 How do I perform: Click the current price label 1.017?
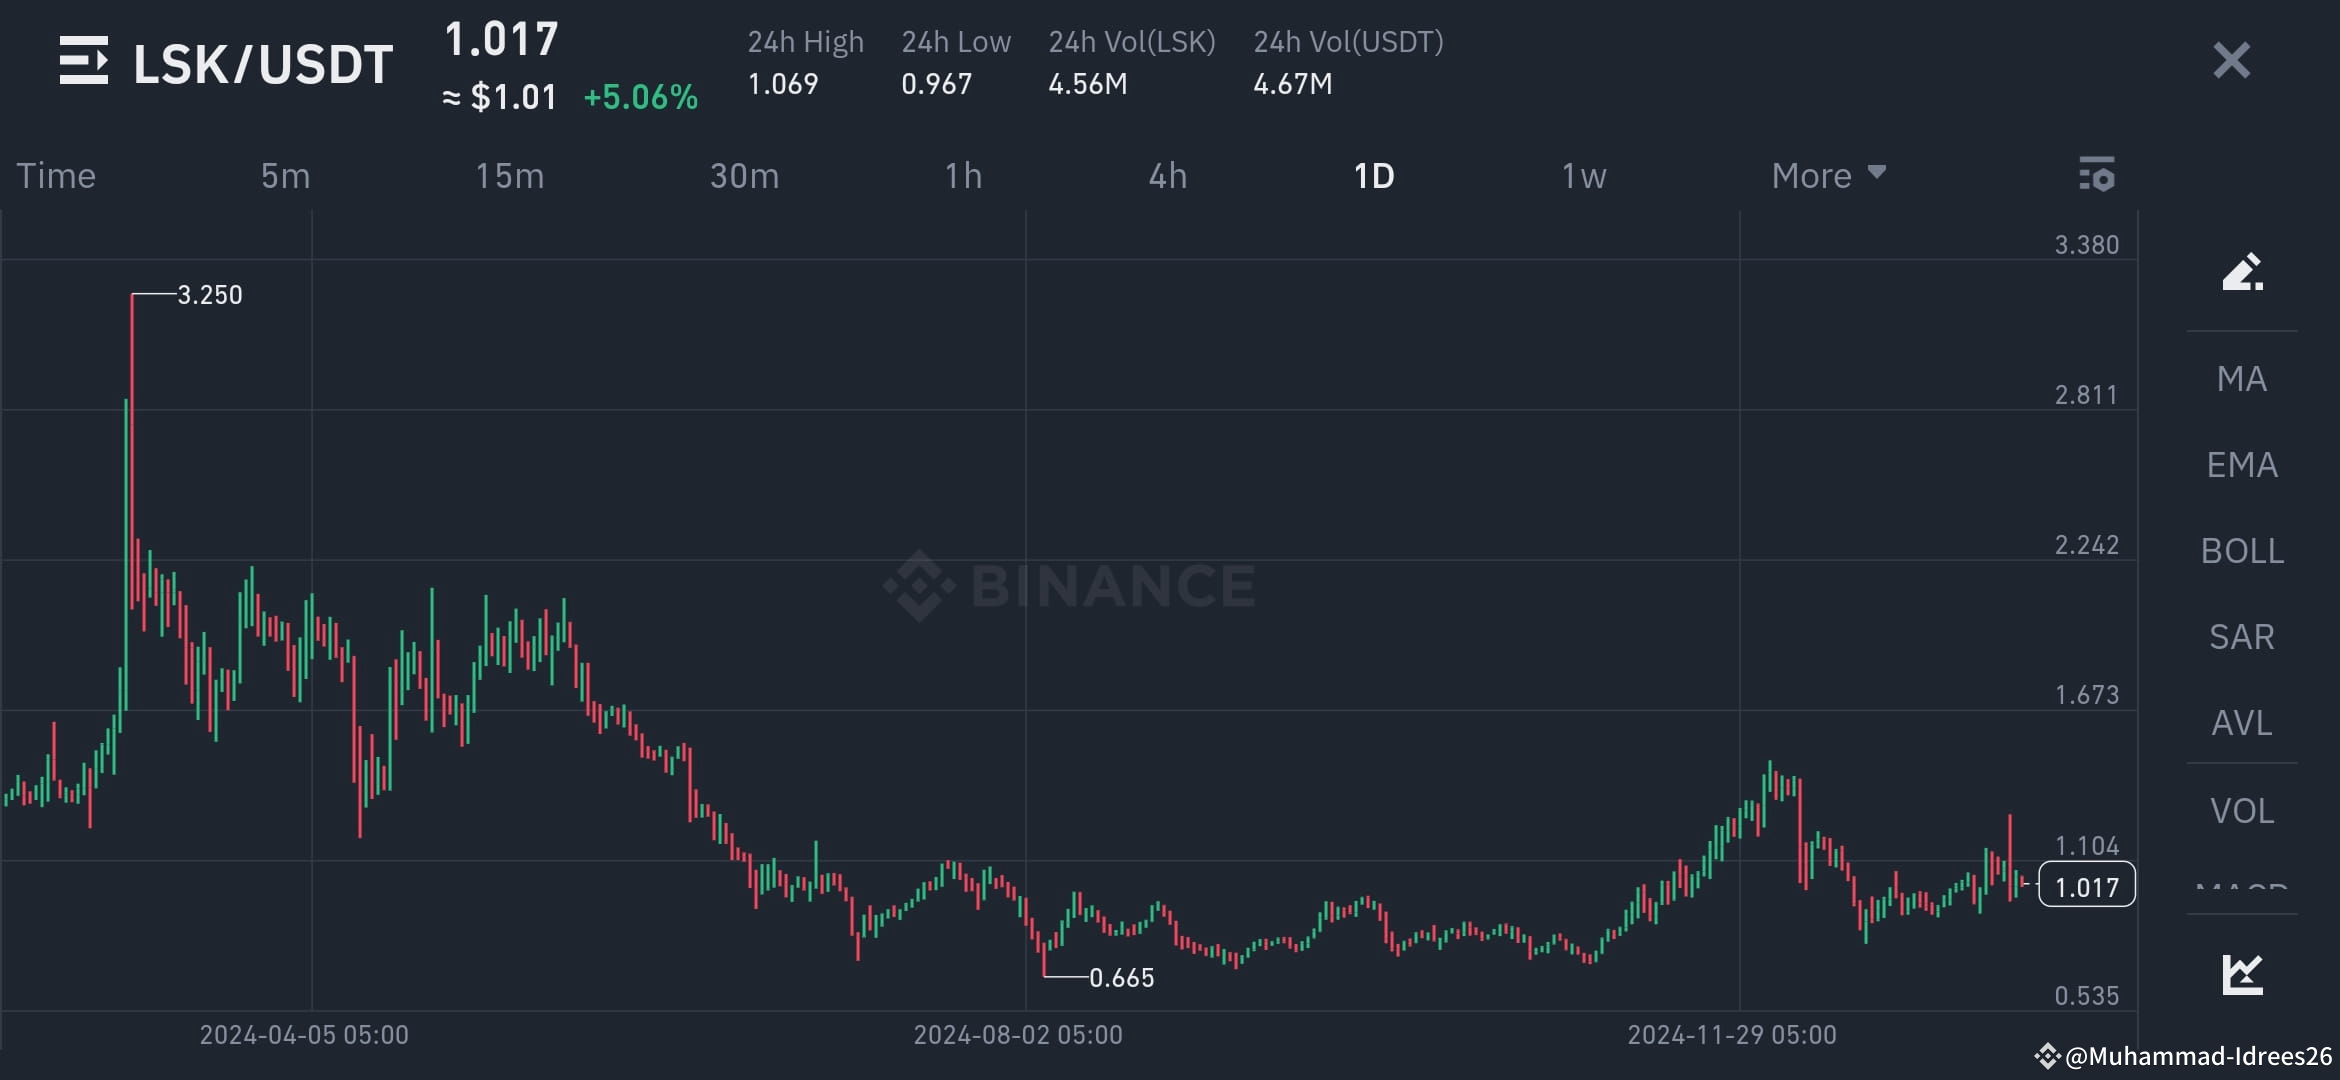click(2086, 886)
